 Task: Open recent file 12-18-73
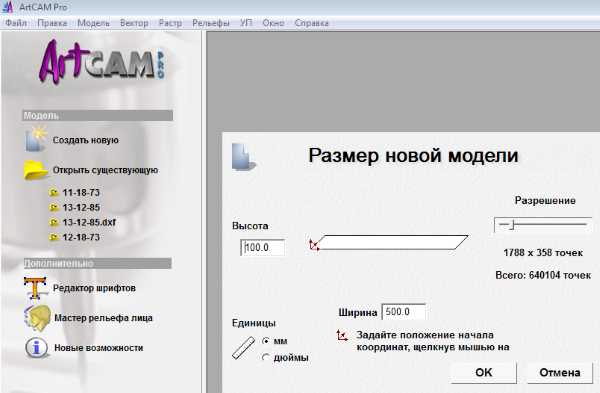81,237
